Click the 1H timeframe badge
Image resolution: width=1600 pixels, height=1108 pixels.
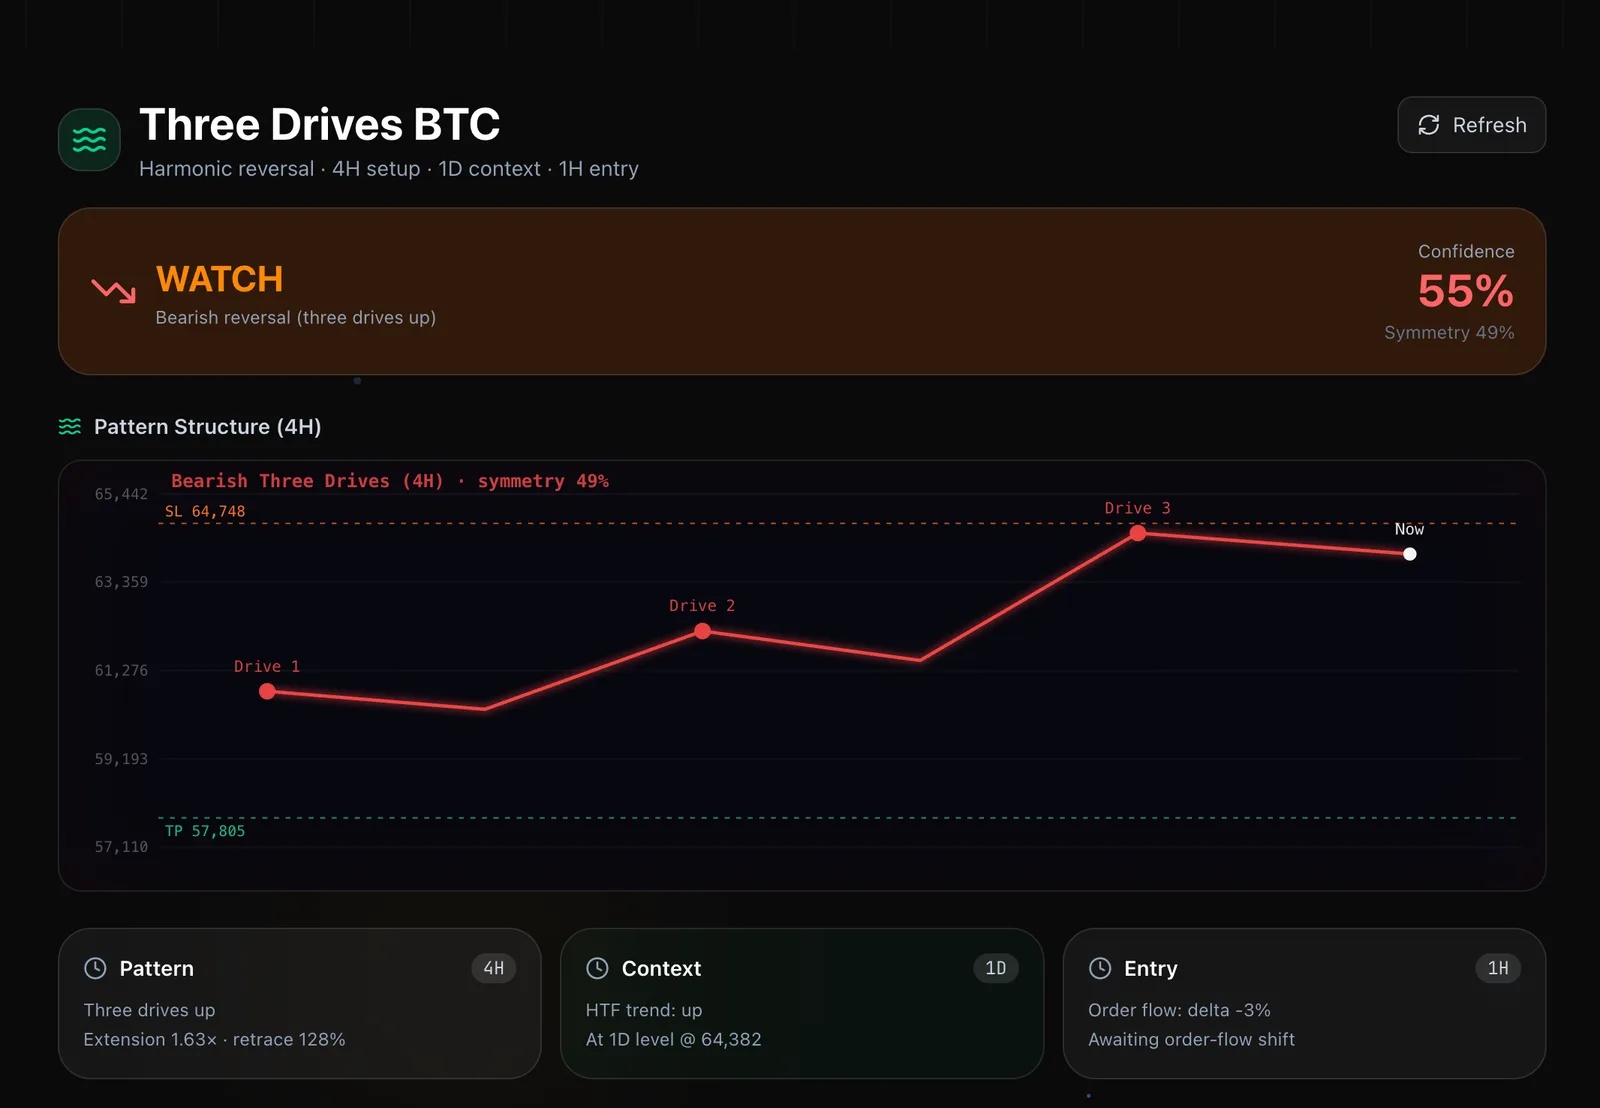click(x=1498, y=968)
